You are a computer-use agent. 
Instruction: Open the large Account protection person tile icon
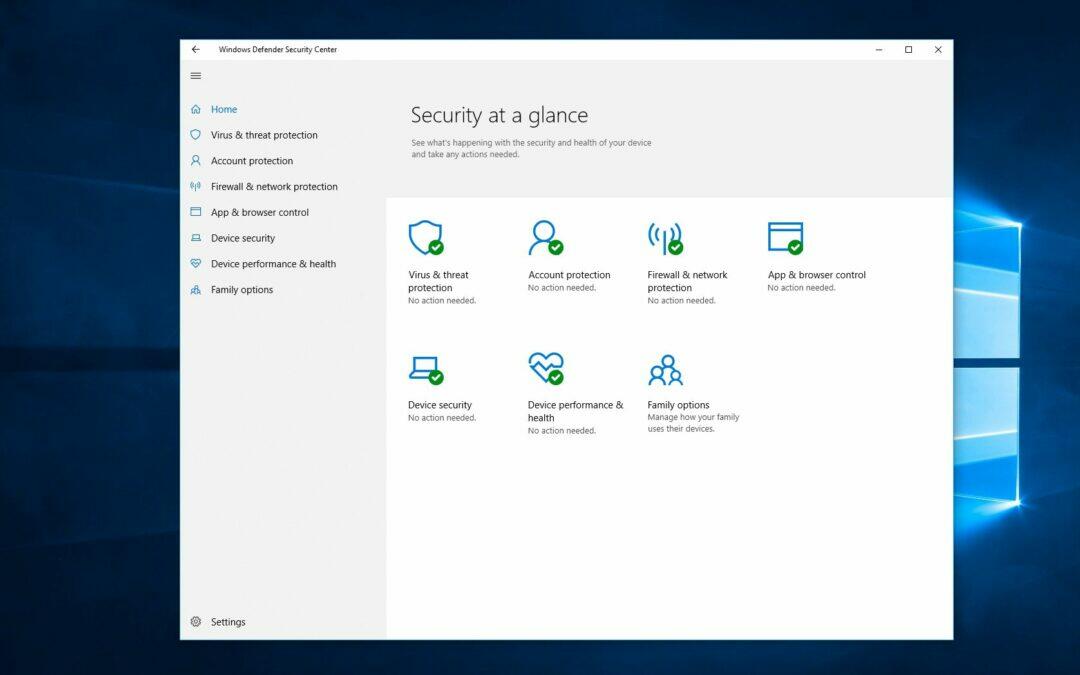coord(546,238)
